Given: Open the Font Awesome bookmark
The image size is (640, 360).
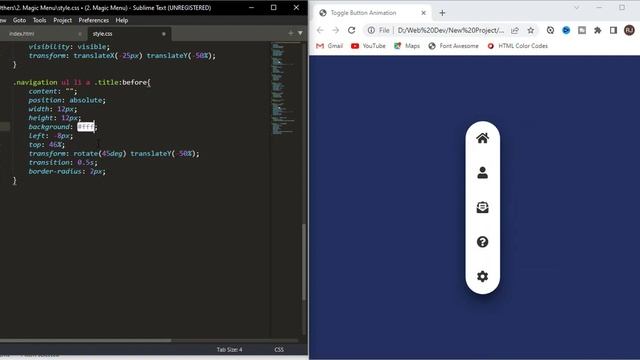Looking at the screenshot, I should 453,46.
